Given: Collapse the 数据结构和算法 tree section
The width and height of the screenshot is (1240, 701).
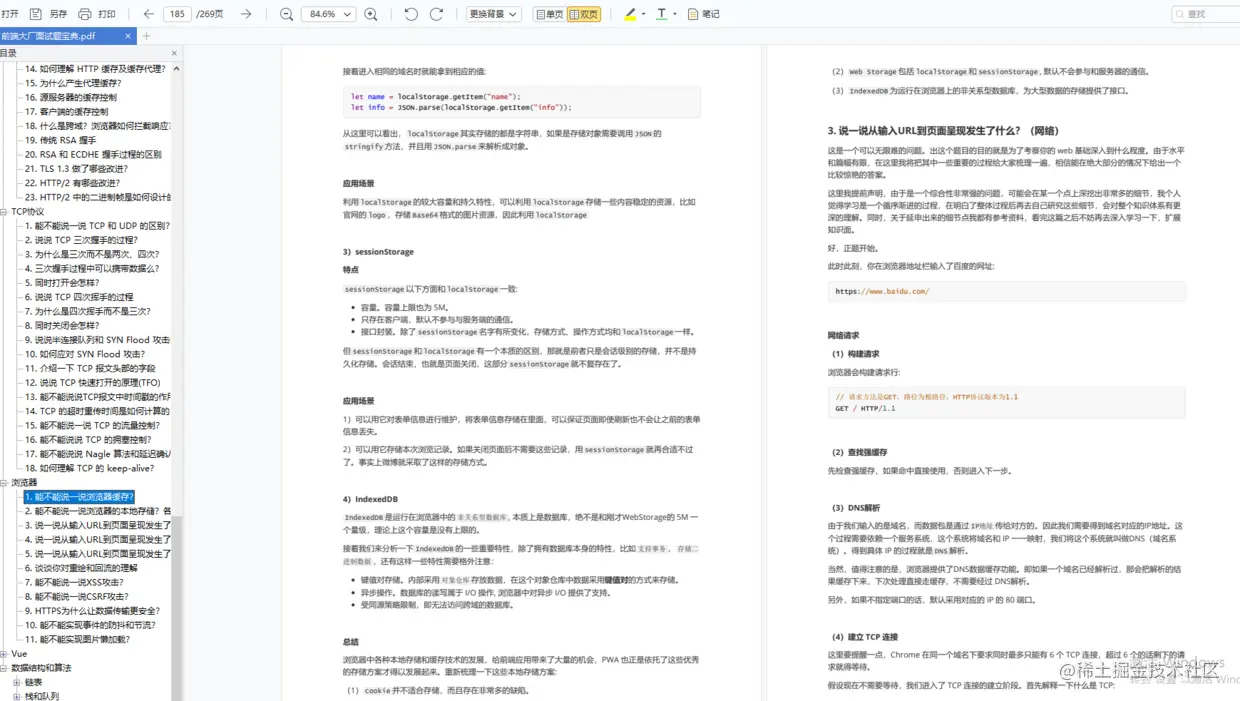Looking at the screenshot, I should [x=5, y=668].
